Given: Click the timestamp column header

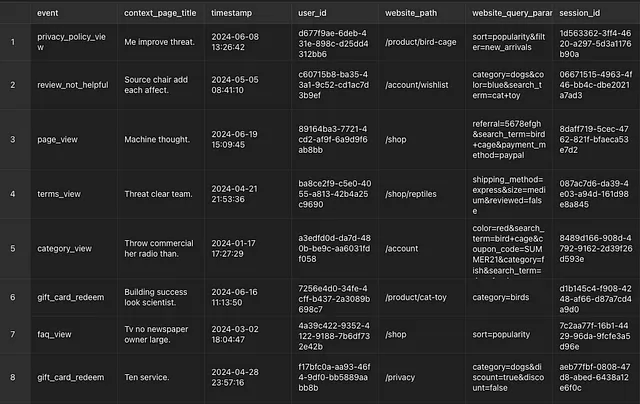Looking at the screenshot, I should click(x=248, y=13).
